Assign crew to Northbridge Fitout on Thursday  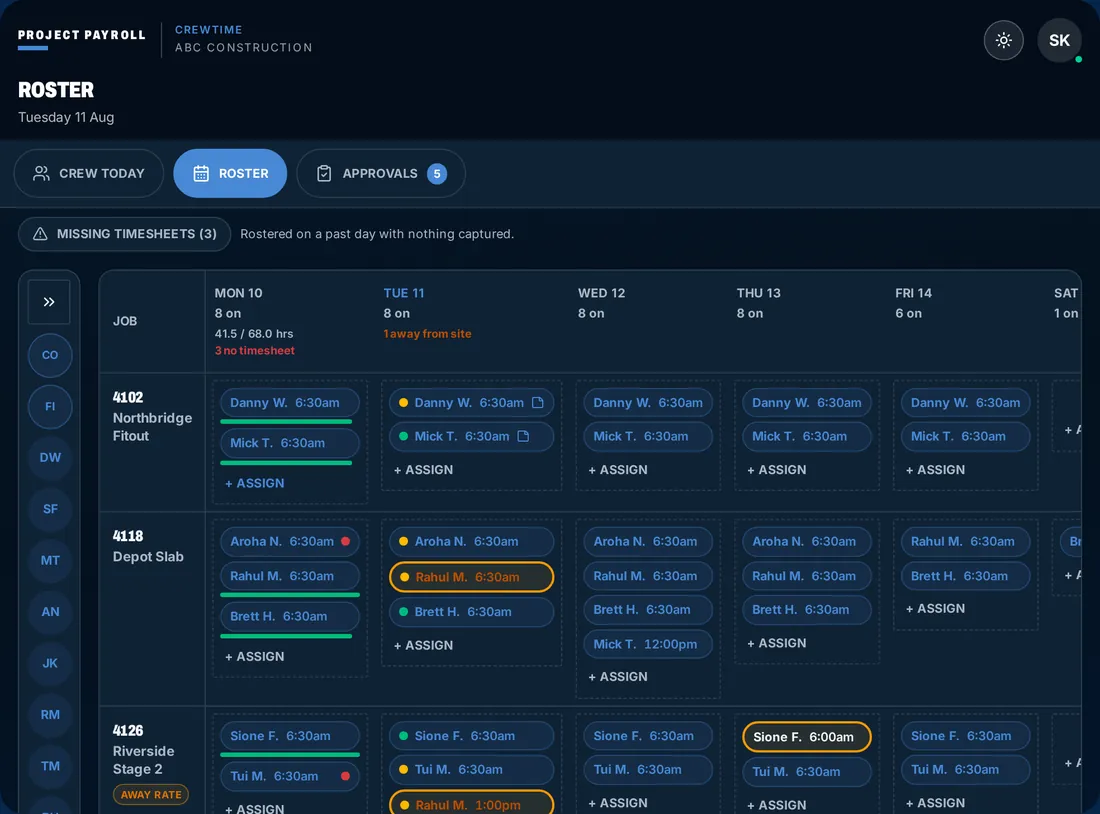coord(776,469)
